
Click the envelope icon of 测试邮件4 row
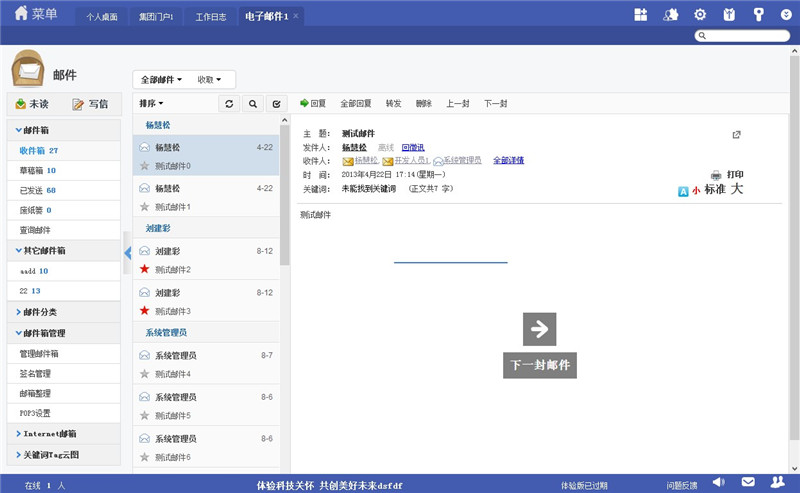click(x=144, y=355)
